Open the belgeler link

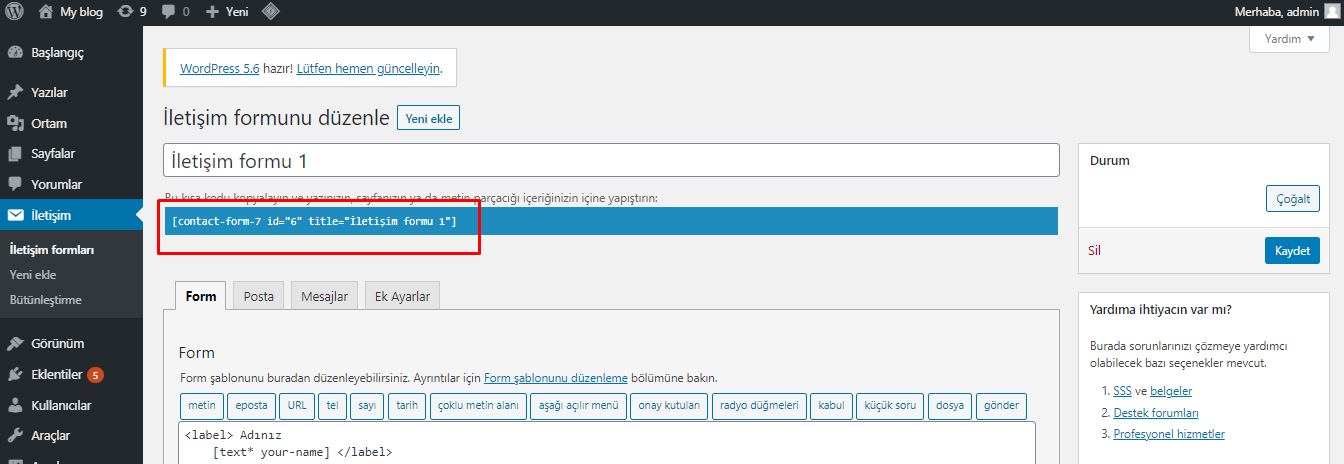tap(1171, 391)
